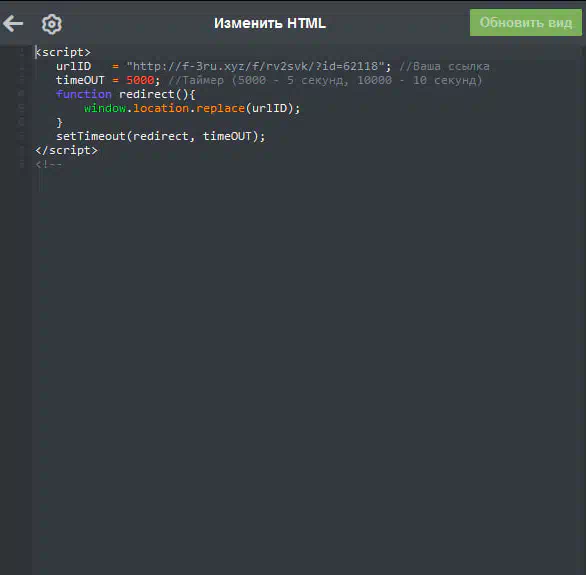This screenshot has width=586, height=575.
Task: Open the editor settings gear
Action: 52,24
